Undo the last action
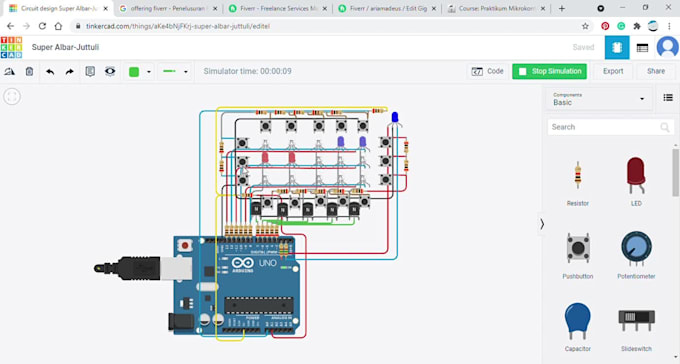The height and width of the screenshot is (364, 680). point(50,72)
